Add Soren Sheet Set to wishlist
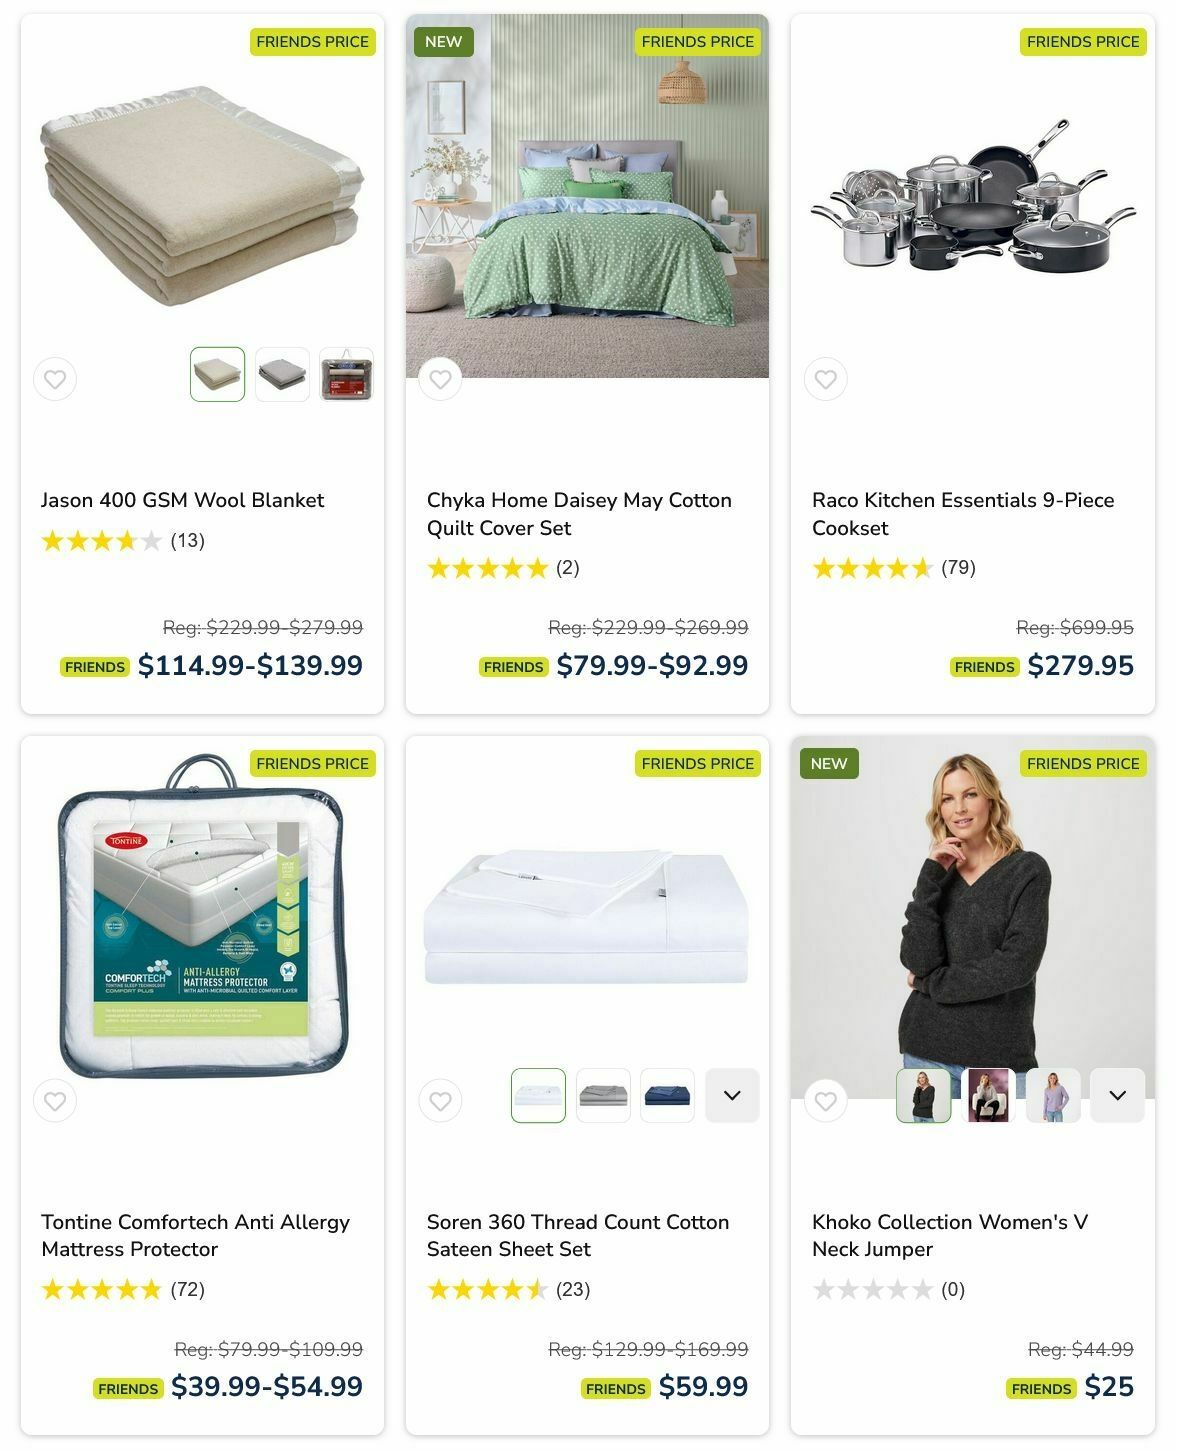 (440, 1101)
